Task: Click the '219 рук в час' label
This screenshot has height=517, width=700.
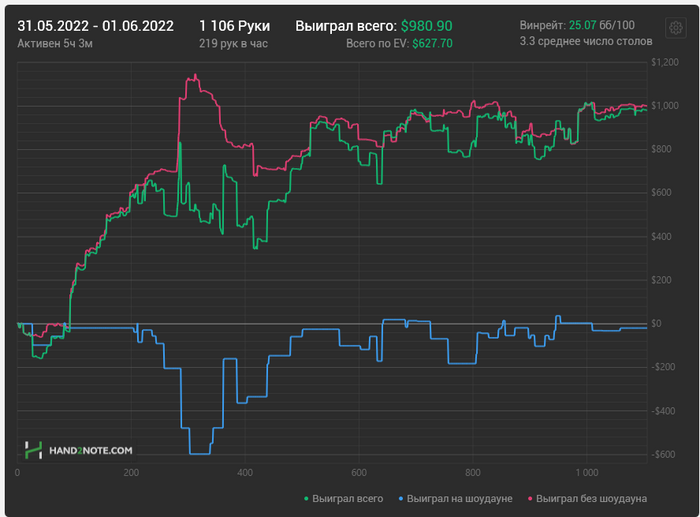Action: coord(234,44)
